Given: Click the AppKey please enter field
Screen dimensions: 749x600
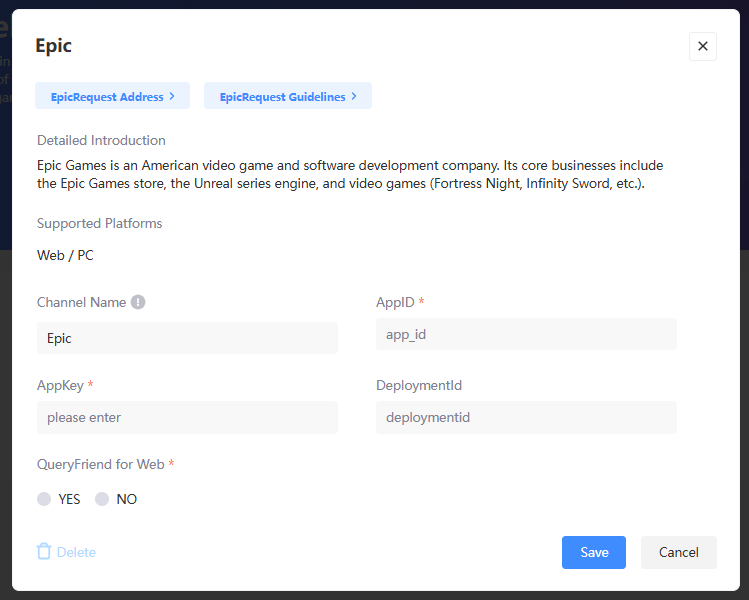Looking at the screenshot, I should tap(187, 418).
